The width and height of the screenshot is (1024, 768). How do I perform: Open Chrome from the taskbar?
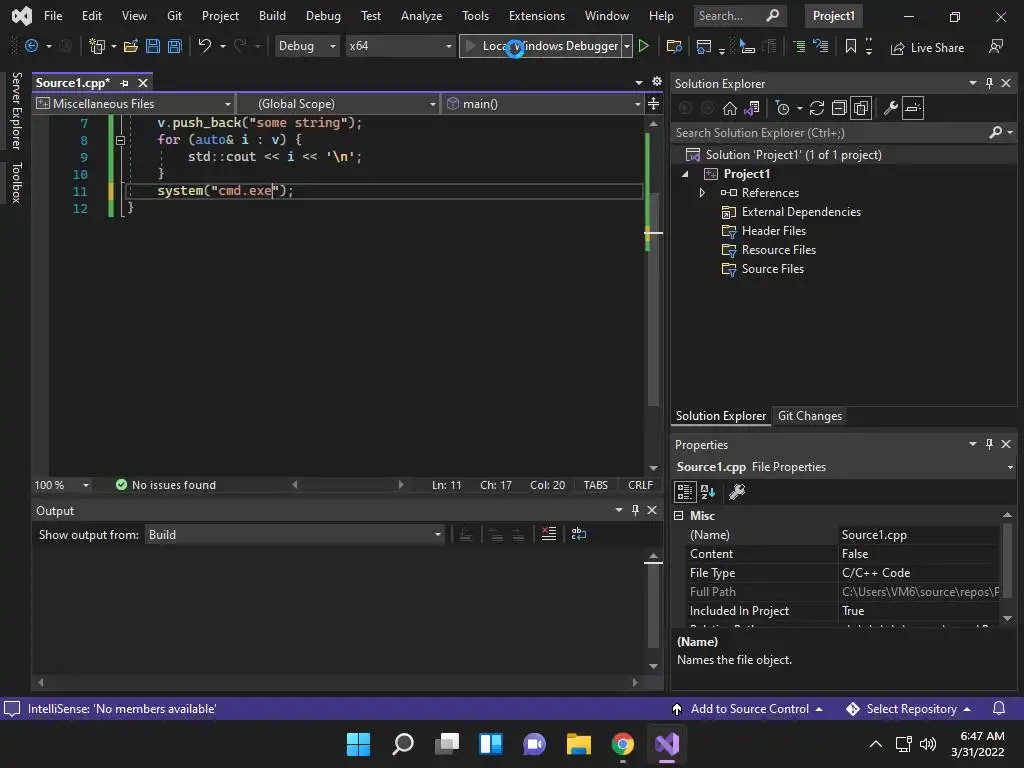[622, 744]
